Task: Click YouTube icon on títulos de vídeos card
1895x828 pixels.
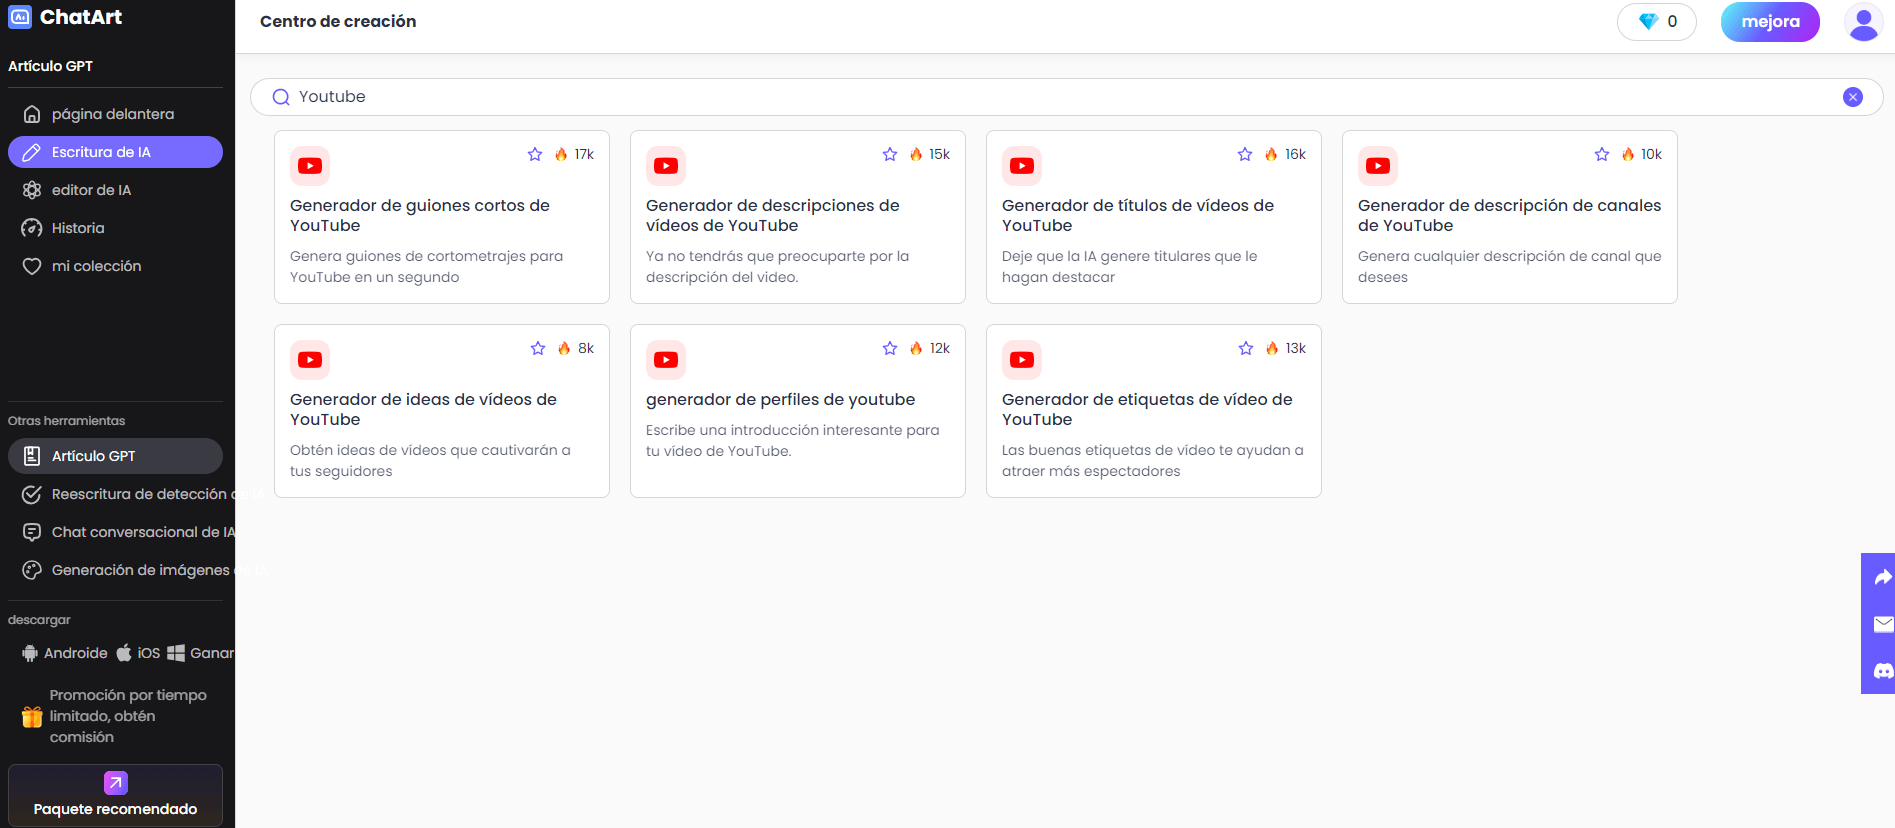Action: [x=1022, y=166]
